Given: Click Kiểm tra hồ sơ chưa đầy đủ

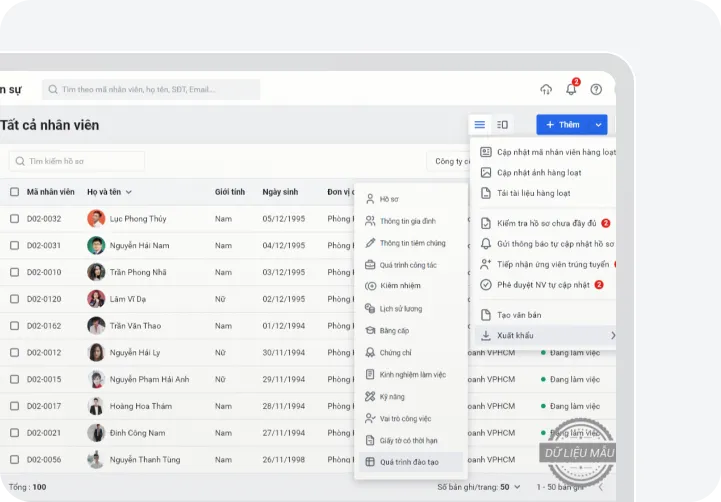Looking at the screenshot, I should tap(545, 223).
